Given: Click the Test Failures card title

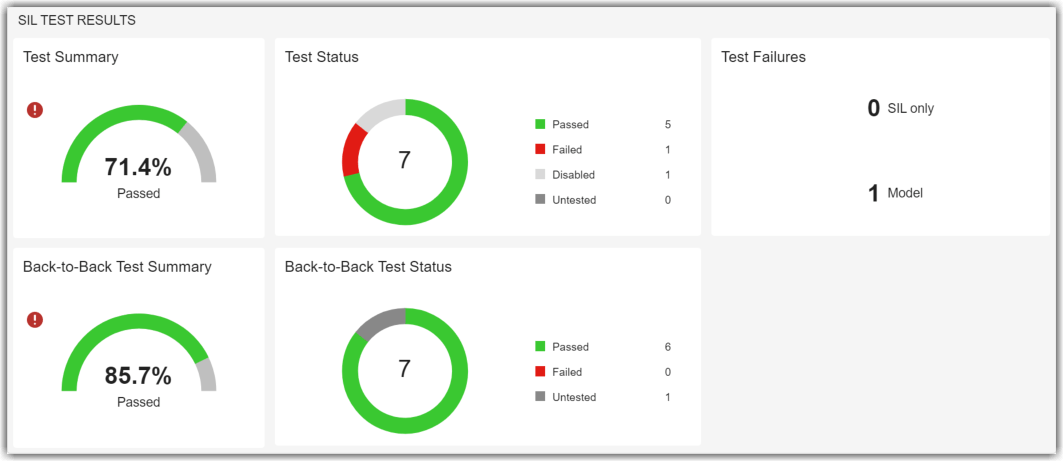Looking at the screenshot, I should tap(763, 57).
